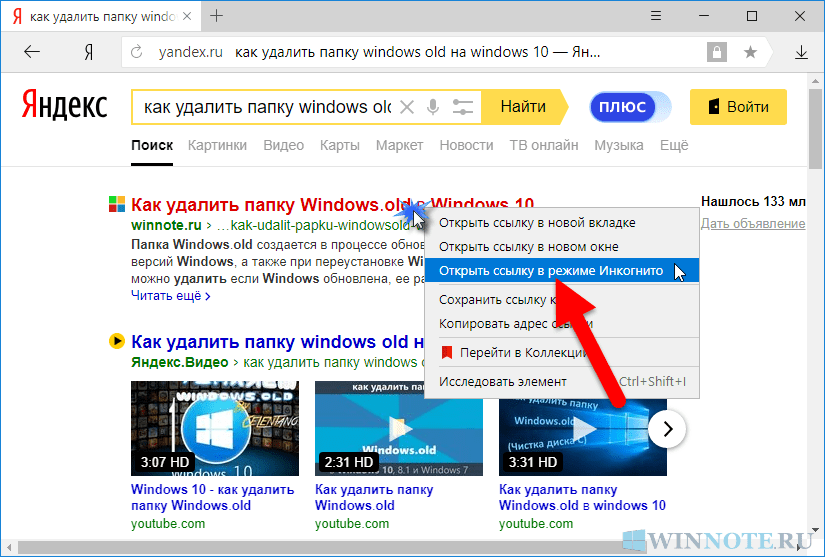This screenshot has width=825, height=557.
Task: Click the Войти login button
Action: pos(738,107)
